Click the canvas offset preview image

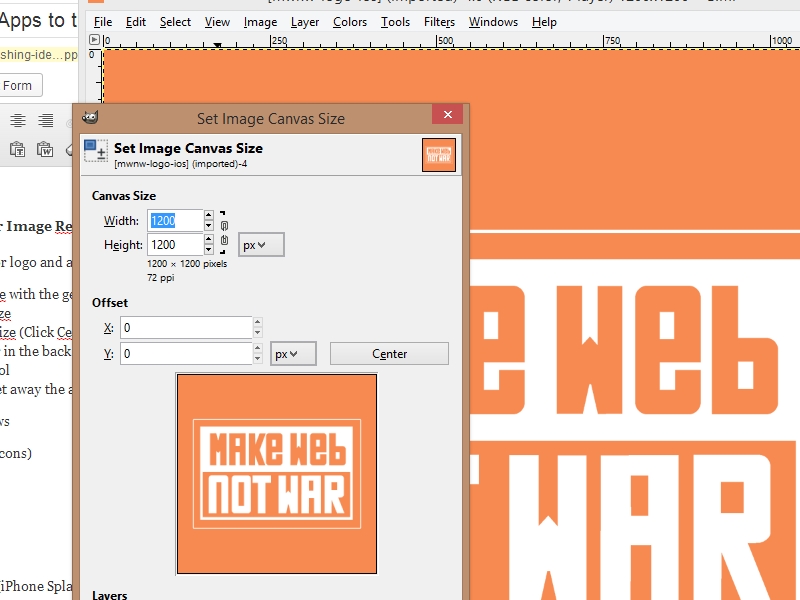coord(277,474)
